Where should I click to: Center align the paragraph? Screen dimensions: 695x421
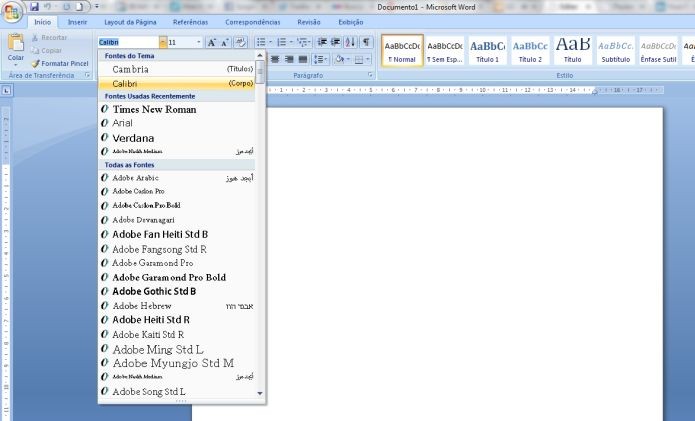click(275, 59)
